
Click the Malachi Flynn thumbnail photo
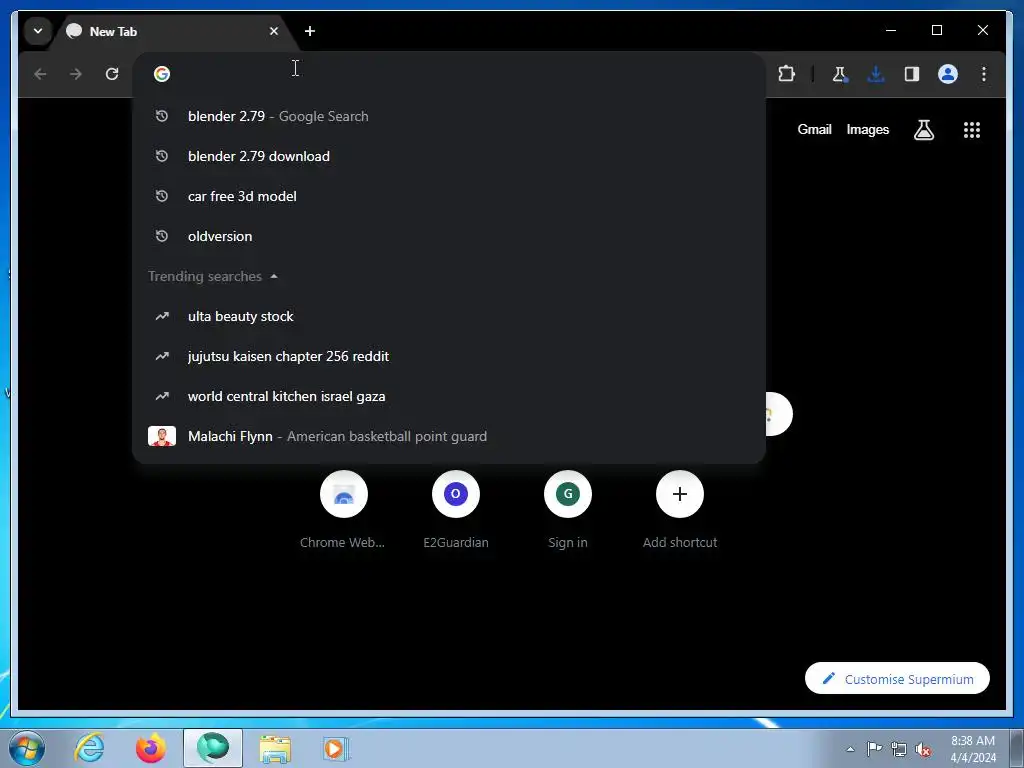click(x=162, y=436)
